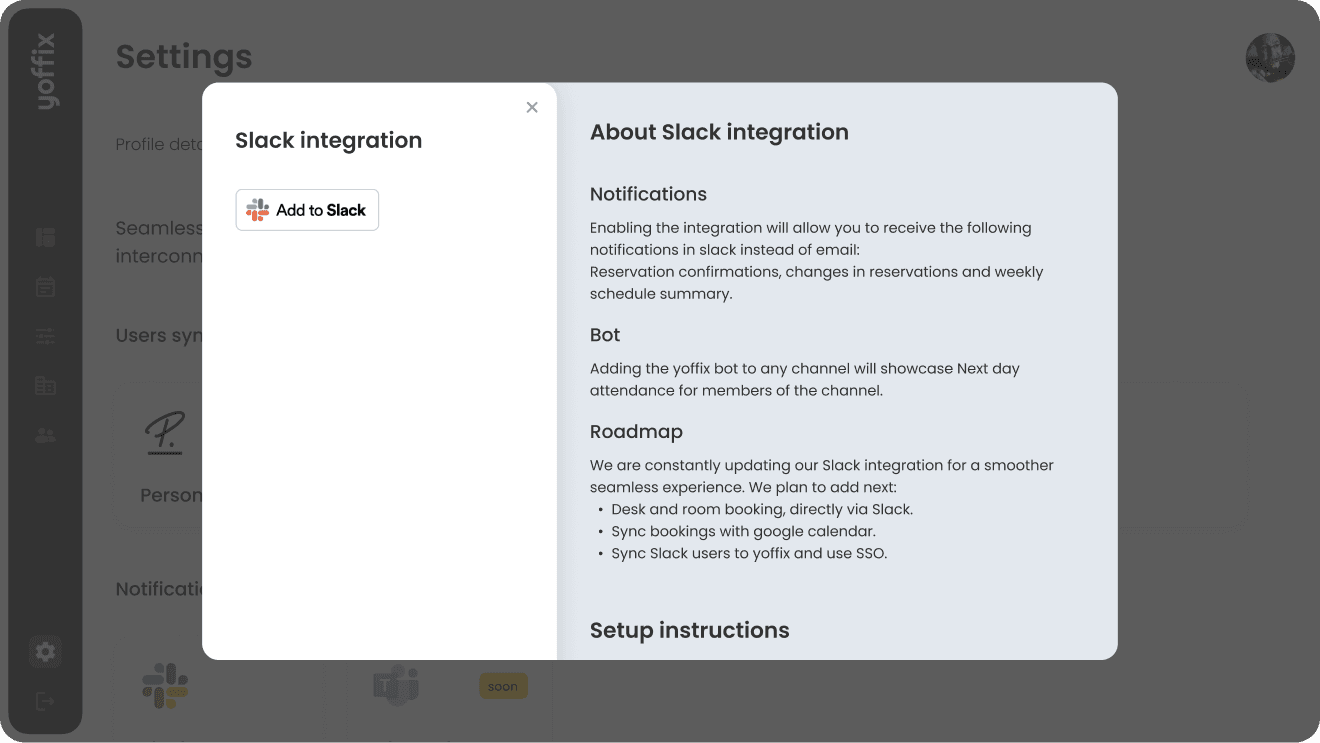Open the settings gear icon in sidebar
Viewport: 1320px width, 743px height.
pos(45,652)
